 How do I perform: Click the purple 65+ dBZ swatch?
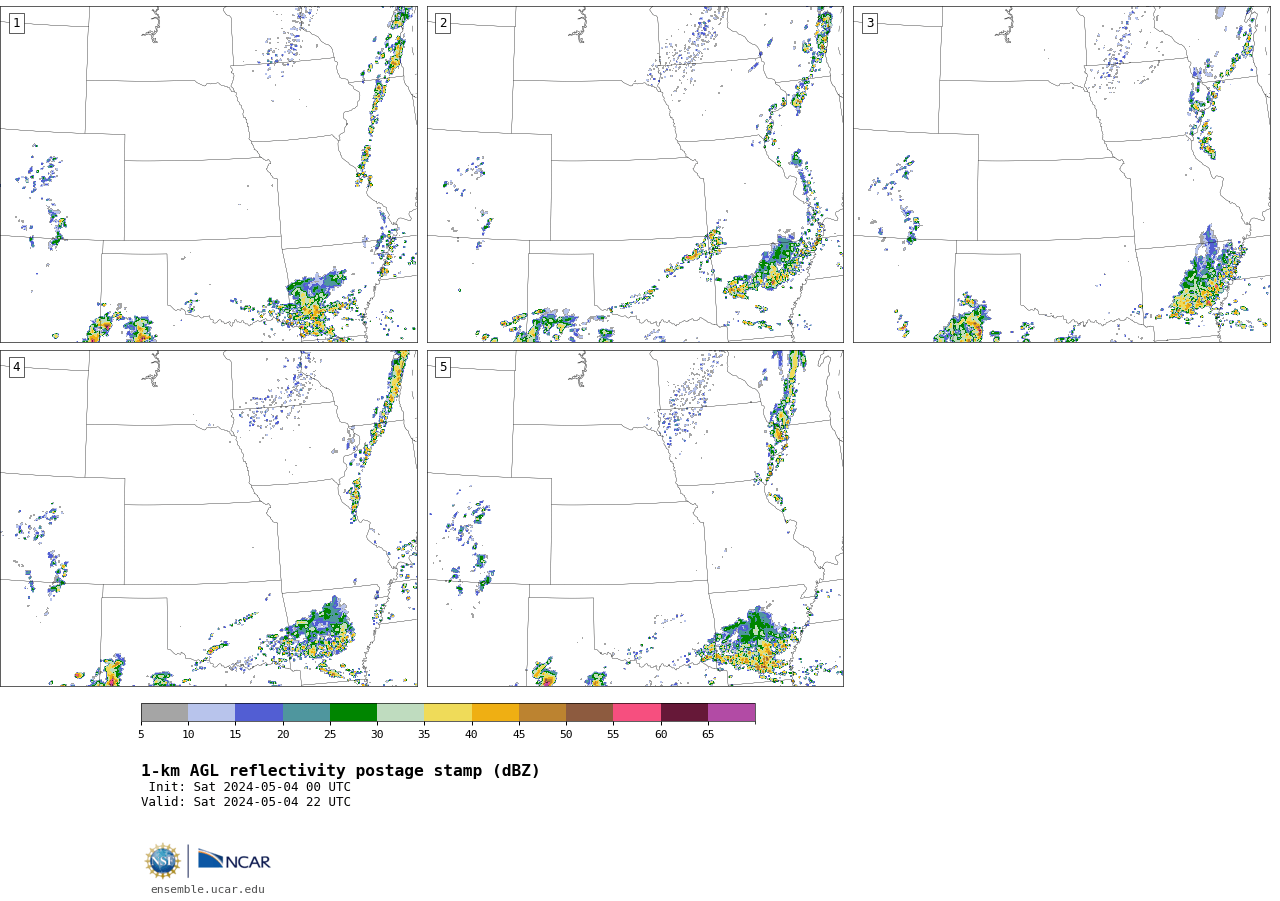coord(731,712)
